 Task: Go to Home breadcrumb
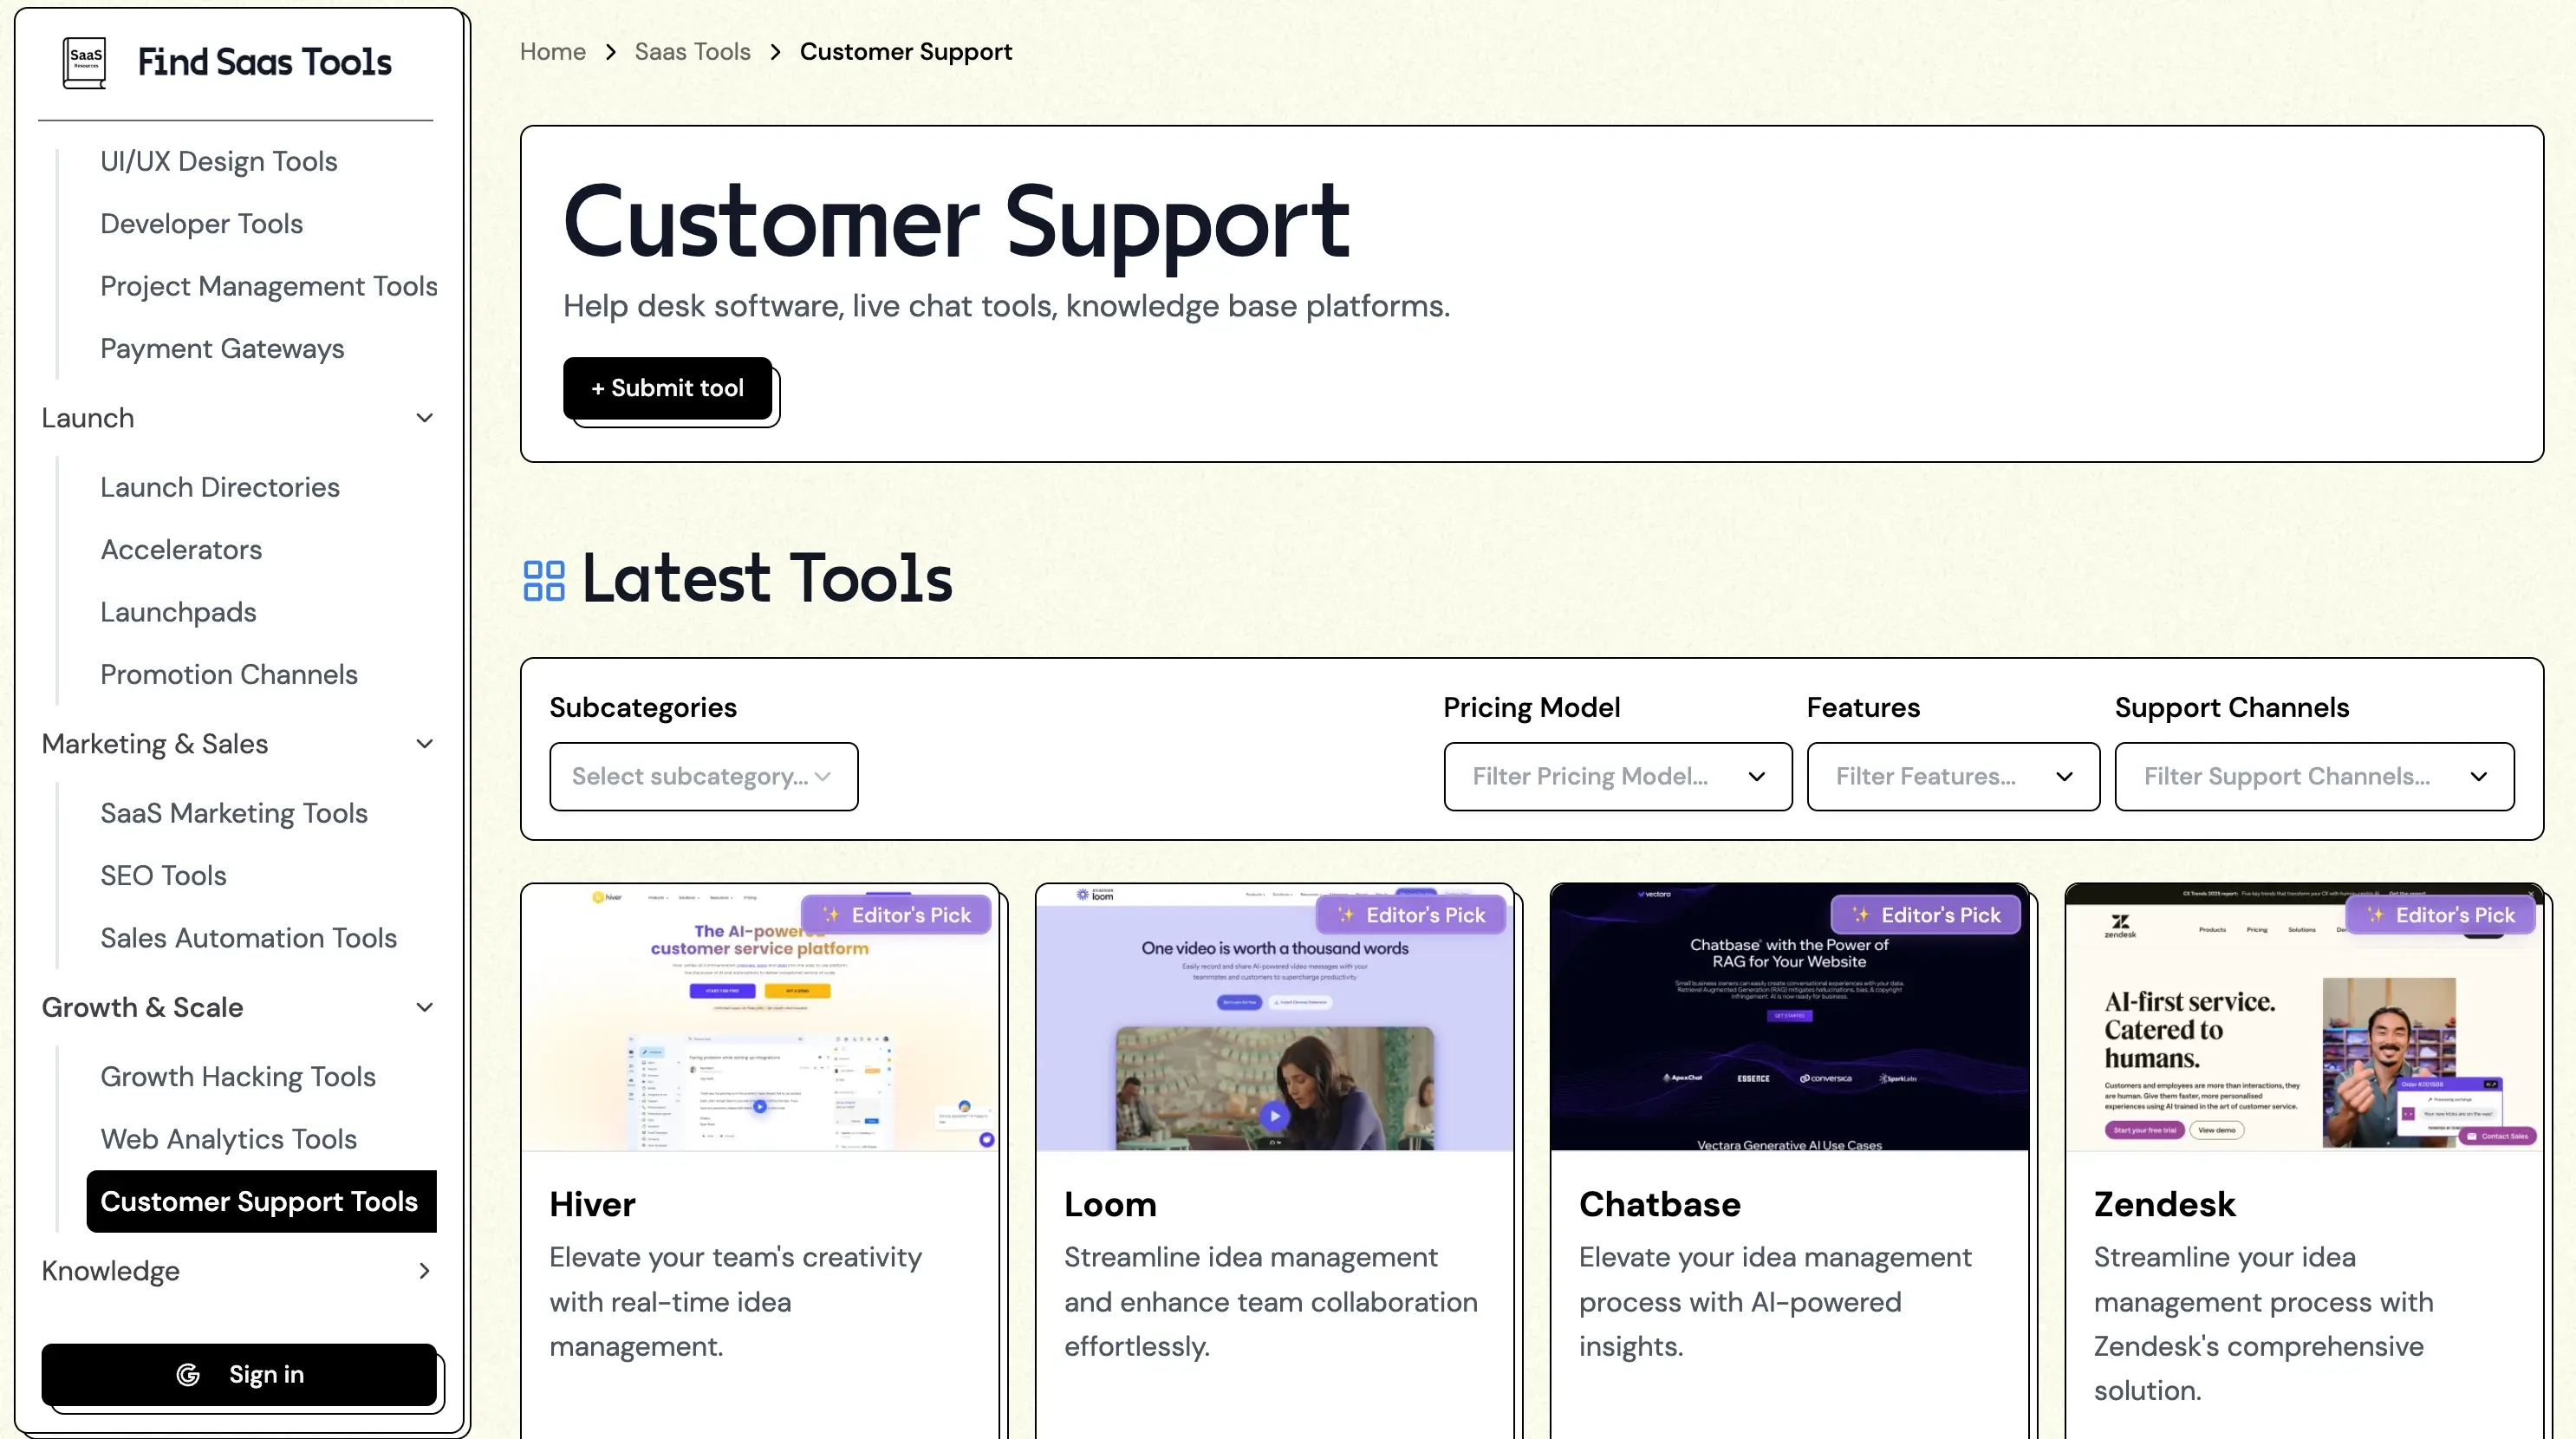(x=553, y=52)
